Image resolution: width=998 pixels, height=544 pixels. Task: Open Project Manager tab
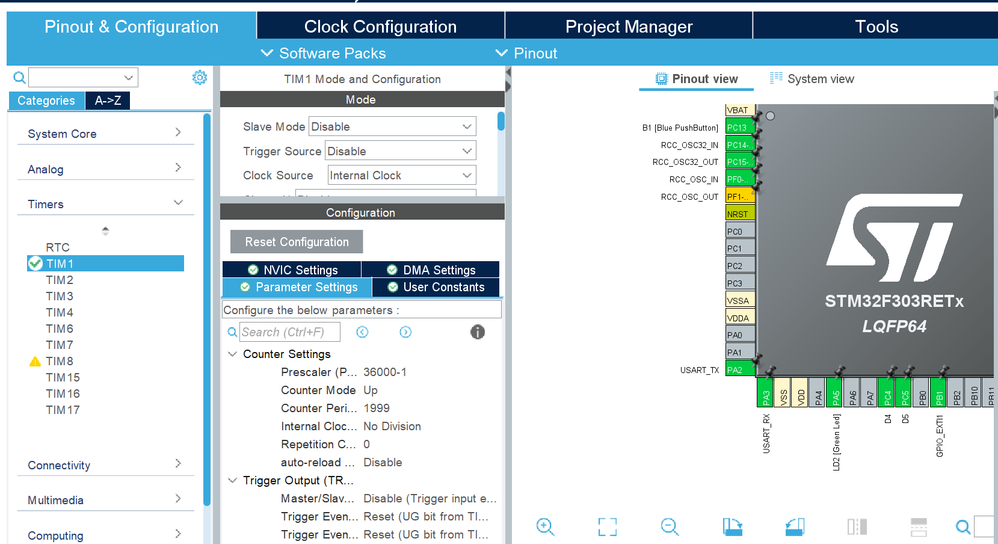click(x=629, y=27)
